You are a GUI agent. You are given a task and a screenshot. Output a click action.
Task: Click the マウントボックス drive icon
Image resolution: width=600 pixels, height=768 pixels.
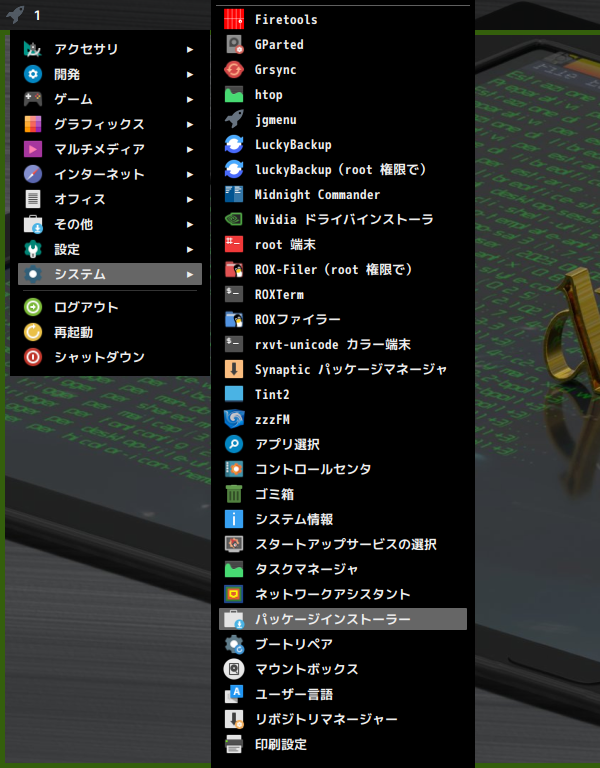click(x=234, y=669)
